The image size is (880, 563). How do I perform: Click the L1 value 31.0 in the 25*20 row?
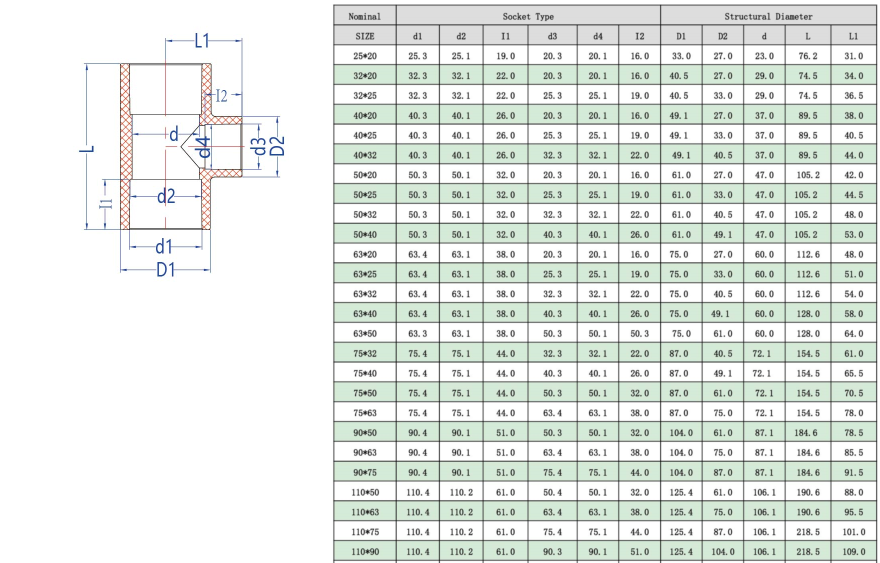pyautogui.click(x=853, y=56)
